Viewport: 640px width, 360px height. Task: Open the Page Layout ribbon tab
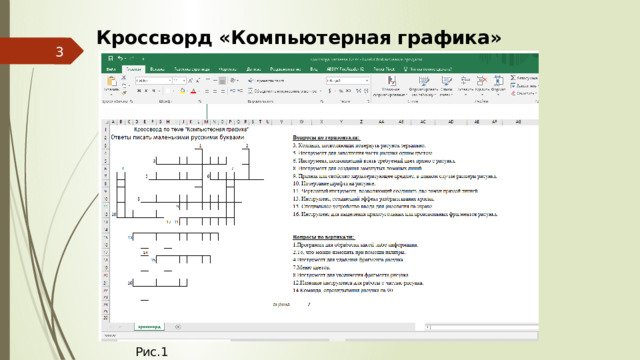coord(192,69)
